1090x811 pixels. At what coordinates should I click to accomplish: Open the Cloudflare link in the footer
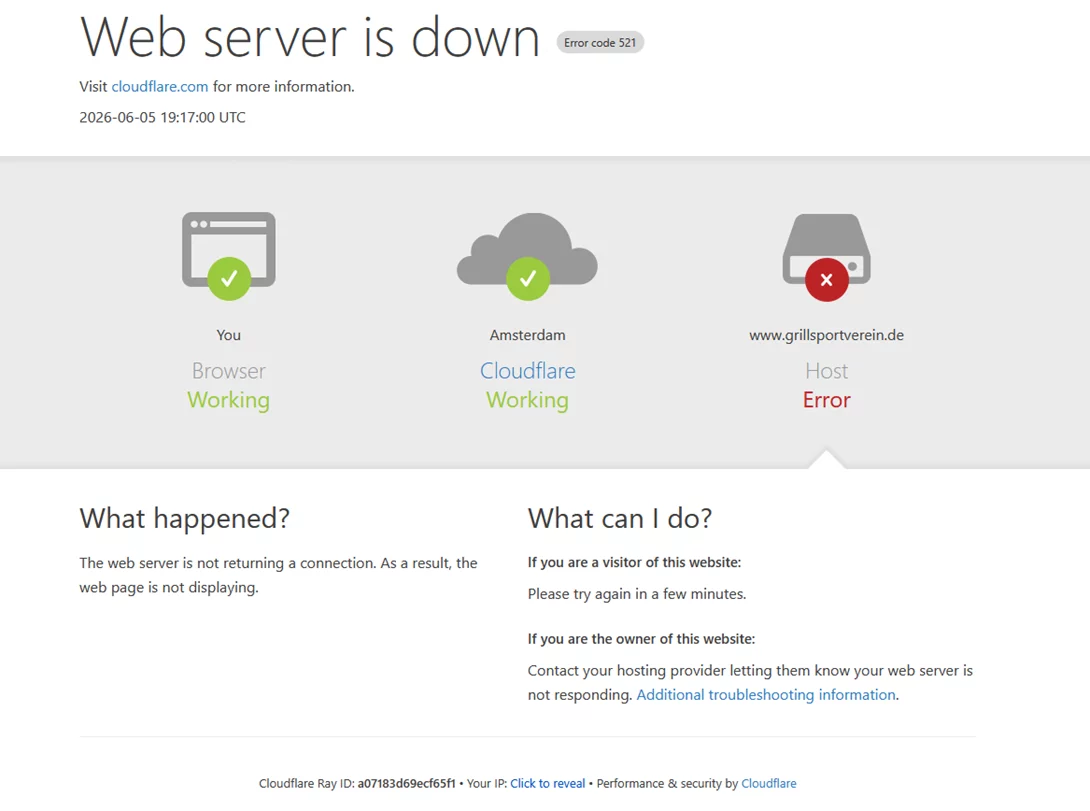pos(769,783)
